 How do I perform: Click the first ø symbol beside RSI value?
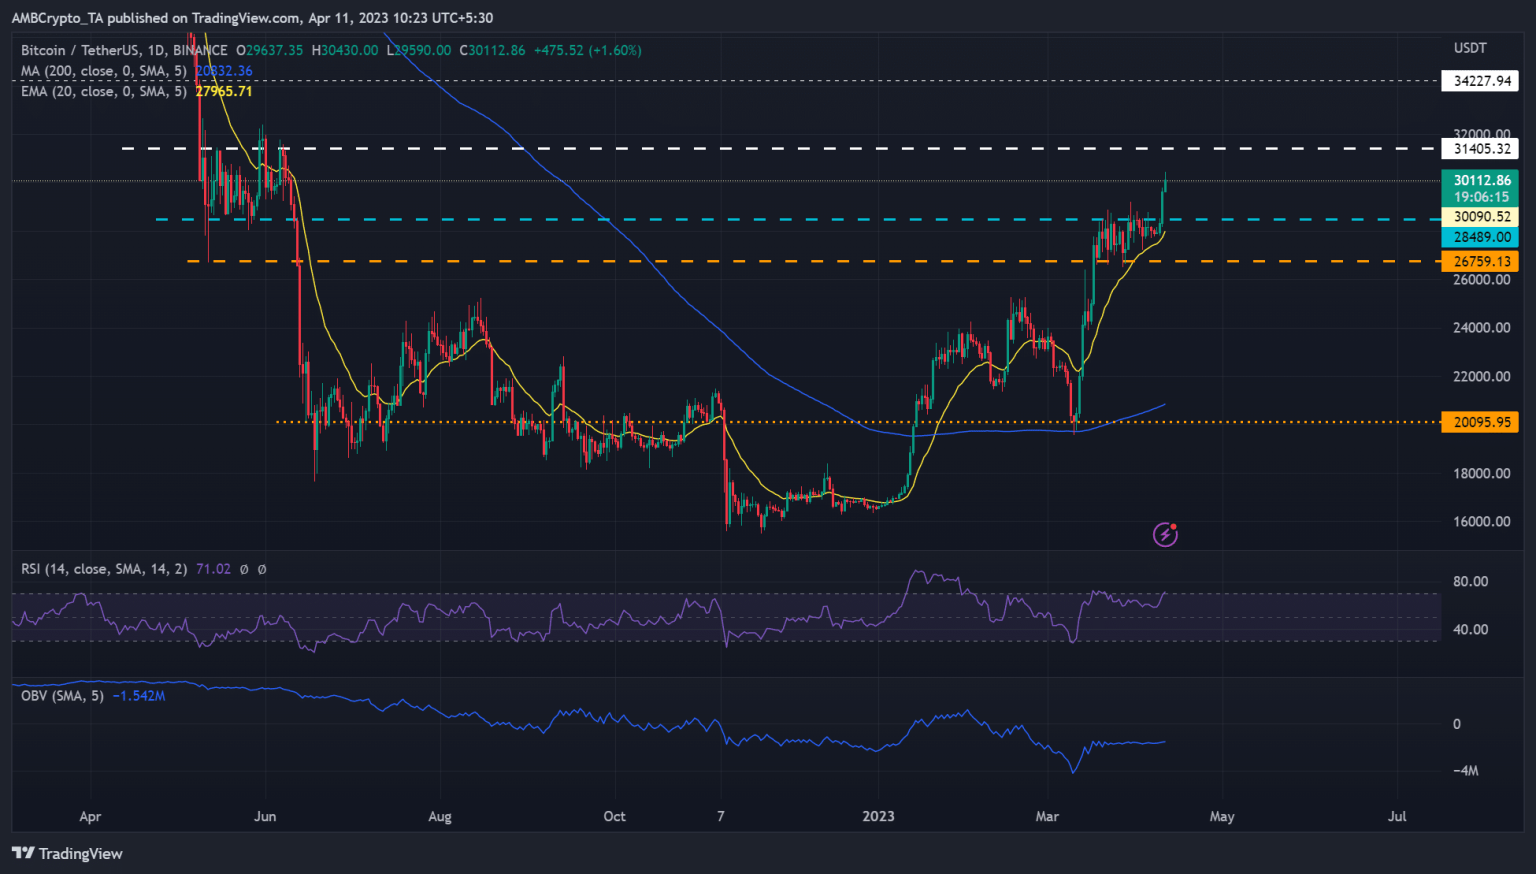[x=245, y=569]
